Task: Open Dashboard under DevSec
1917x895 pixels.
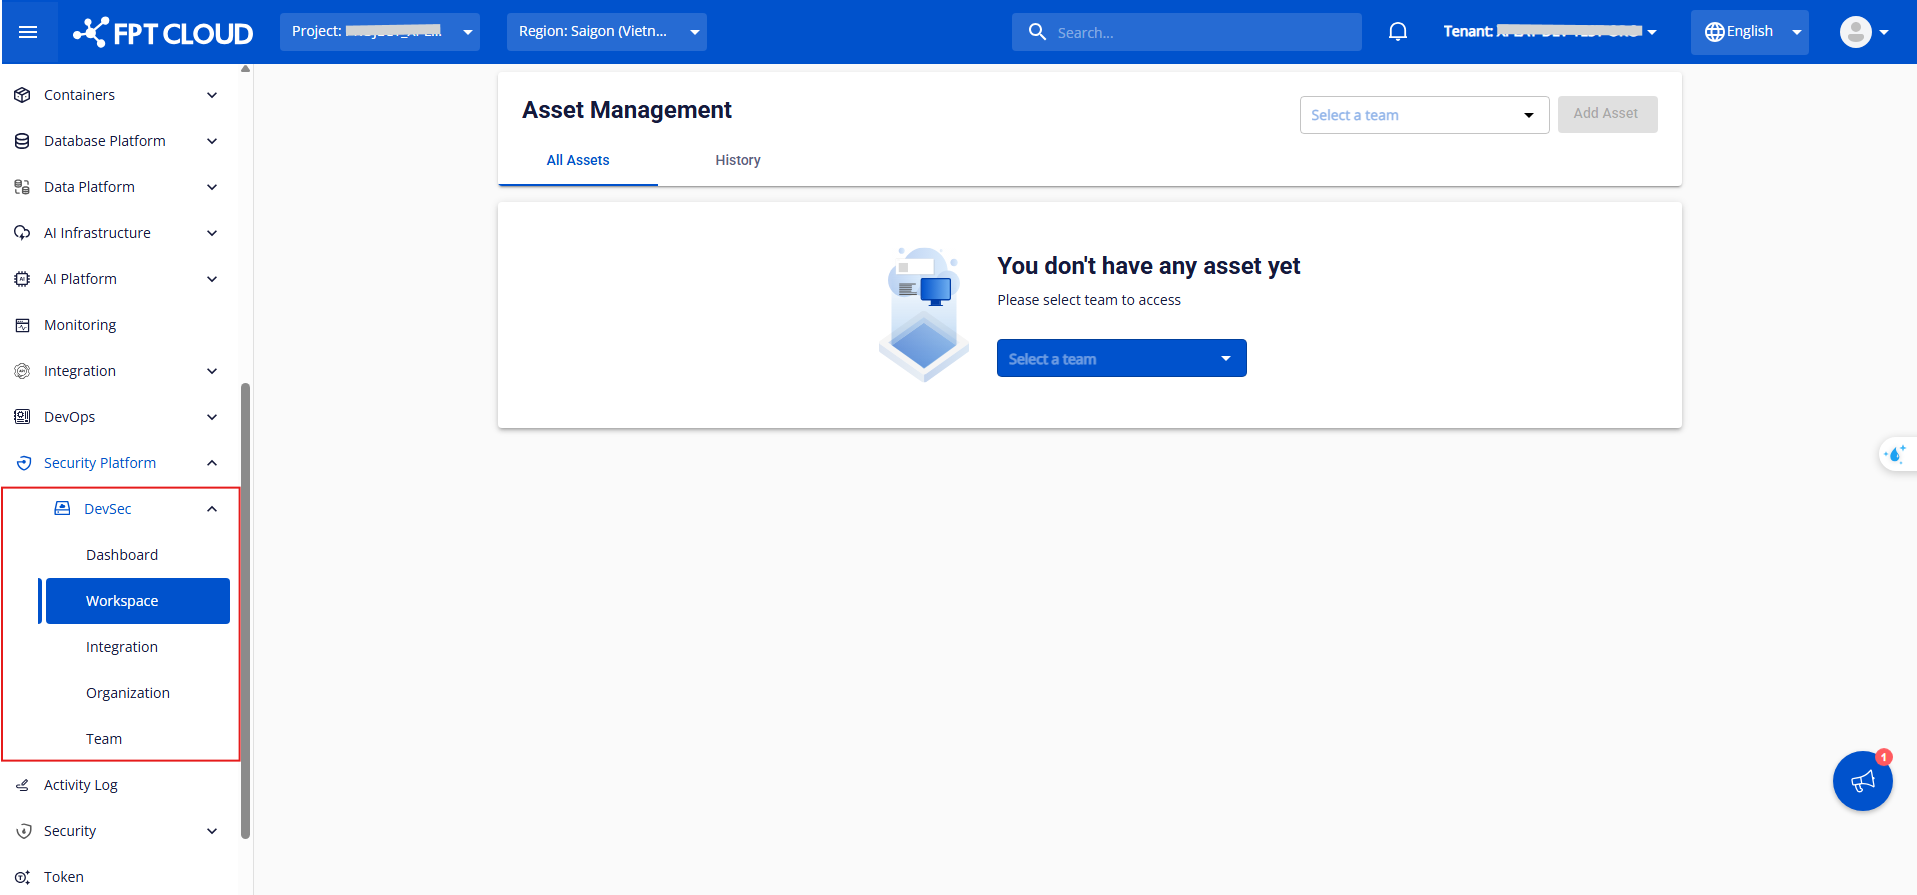Action: [122, 555]
